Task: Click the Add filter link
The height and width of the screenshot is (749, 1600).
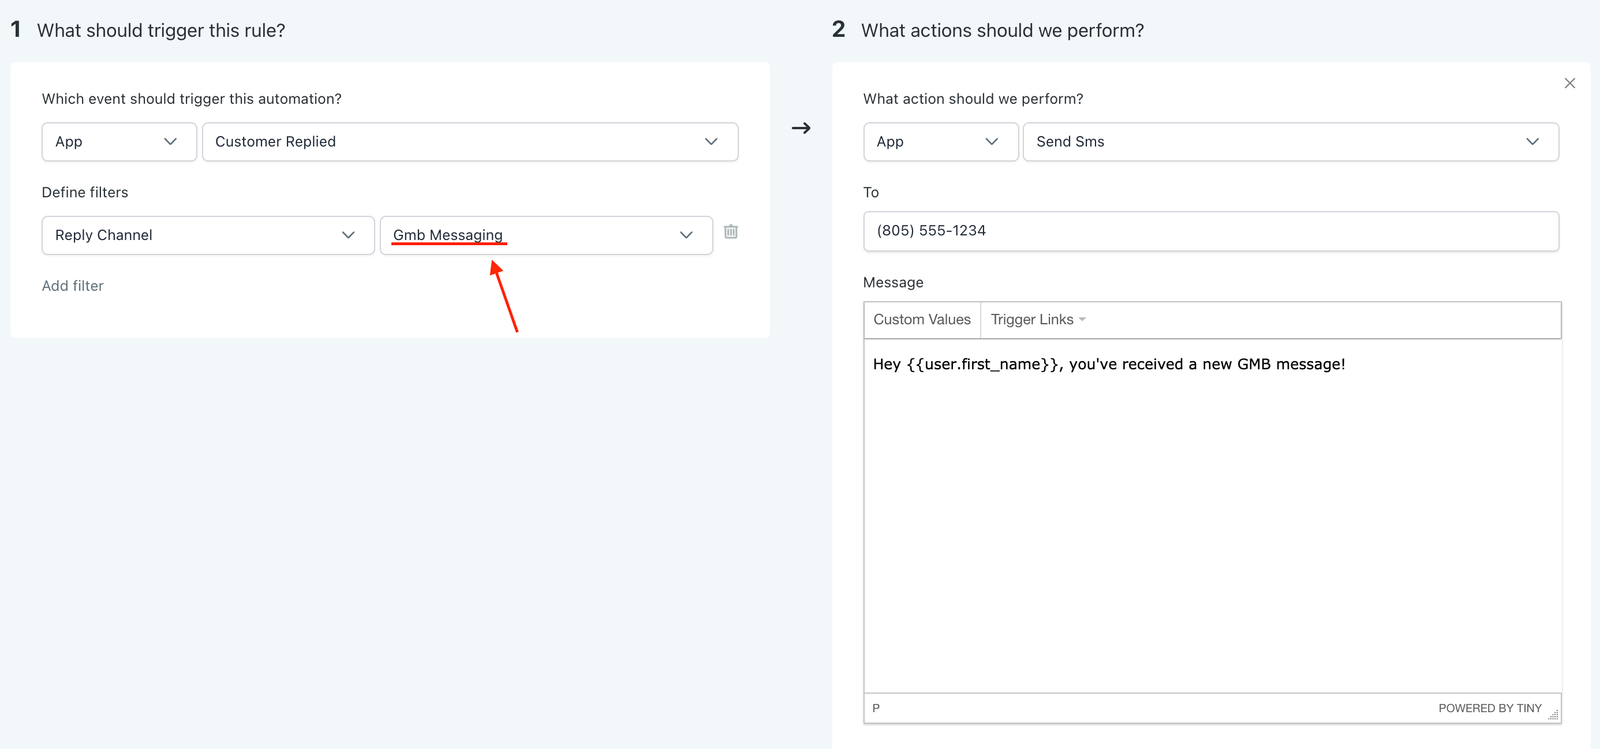Action: click(73, 286)
